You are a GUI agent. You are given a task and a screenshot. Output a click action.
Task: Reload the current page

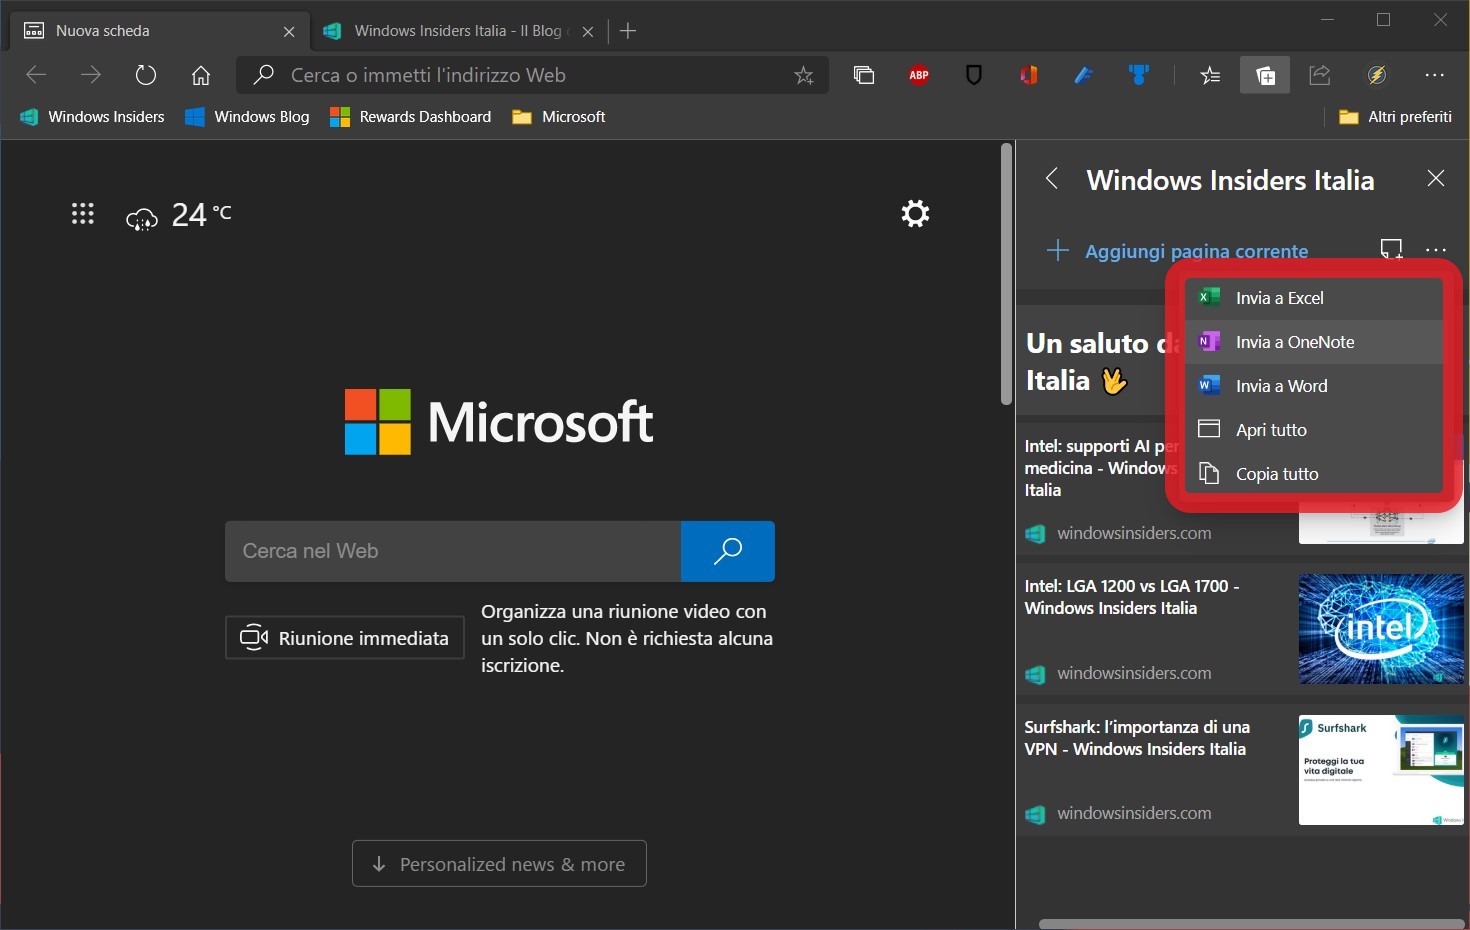[146, 75]
